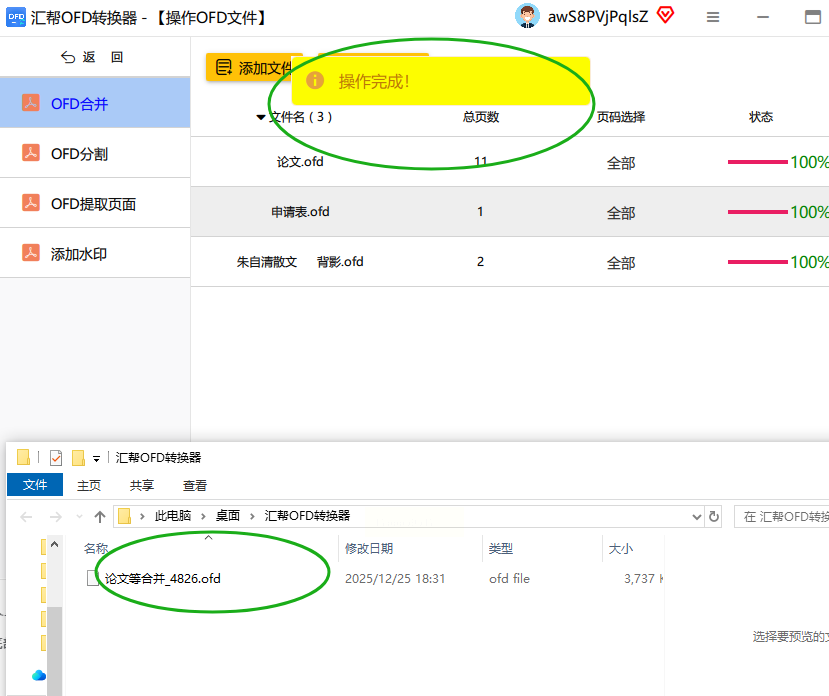Viewport: 829px width, 696px height.
Task: Click the Explorer up-one-level arrow
Action: pyautogui.click(x=99, y=517)
